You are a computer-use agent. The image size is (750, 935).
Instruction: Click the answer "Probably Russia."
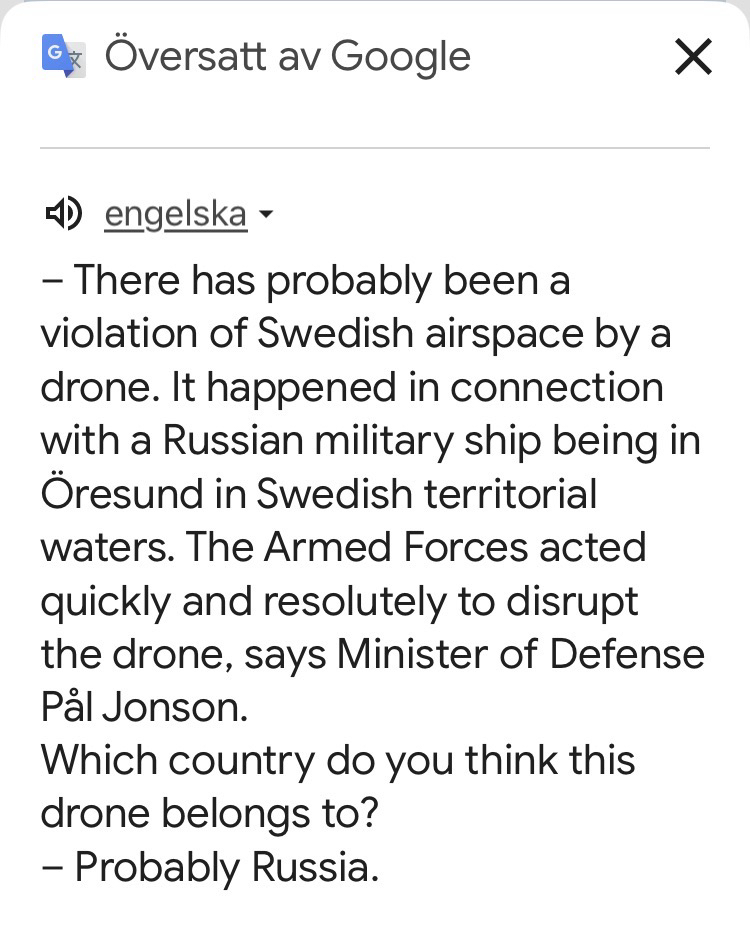point(227,867)
